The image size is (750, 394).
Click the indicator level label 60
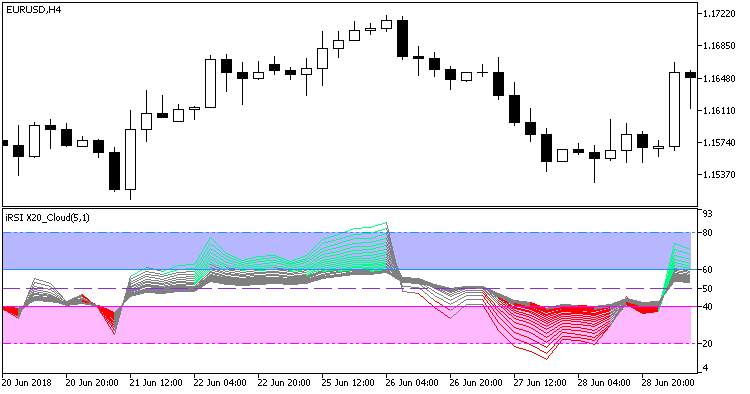708,270
